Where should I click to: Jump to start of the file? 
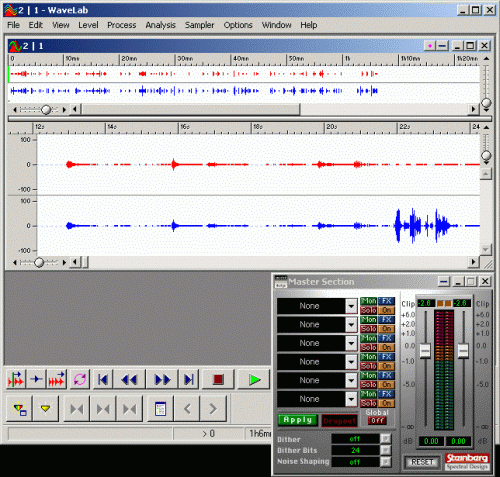(x=103, y=379)
